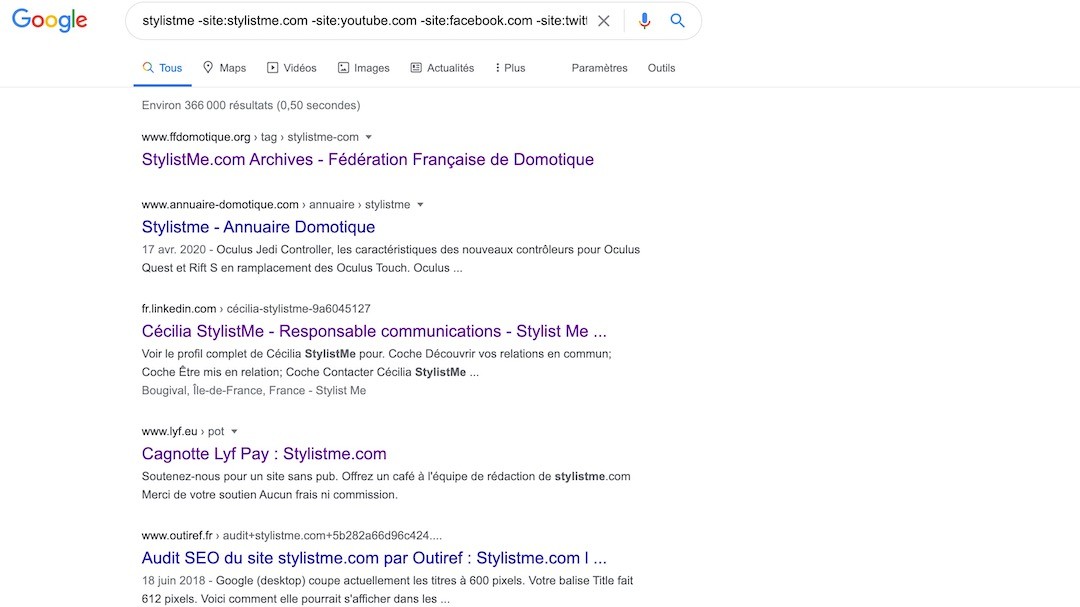Click snippet Voir le profil complet de Cécilia
Screen dimensions: 1080x607
377,362
